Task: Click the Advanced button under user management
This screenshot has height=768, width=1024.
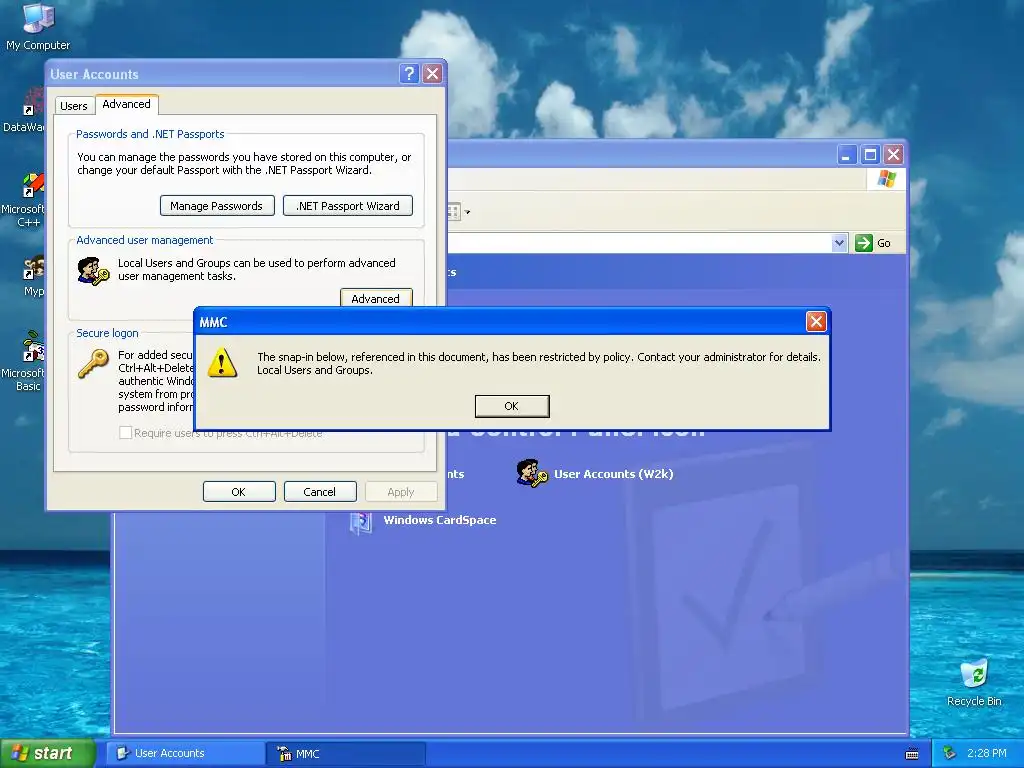Action: click(x=376, y=298)
